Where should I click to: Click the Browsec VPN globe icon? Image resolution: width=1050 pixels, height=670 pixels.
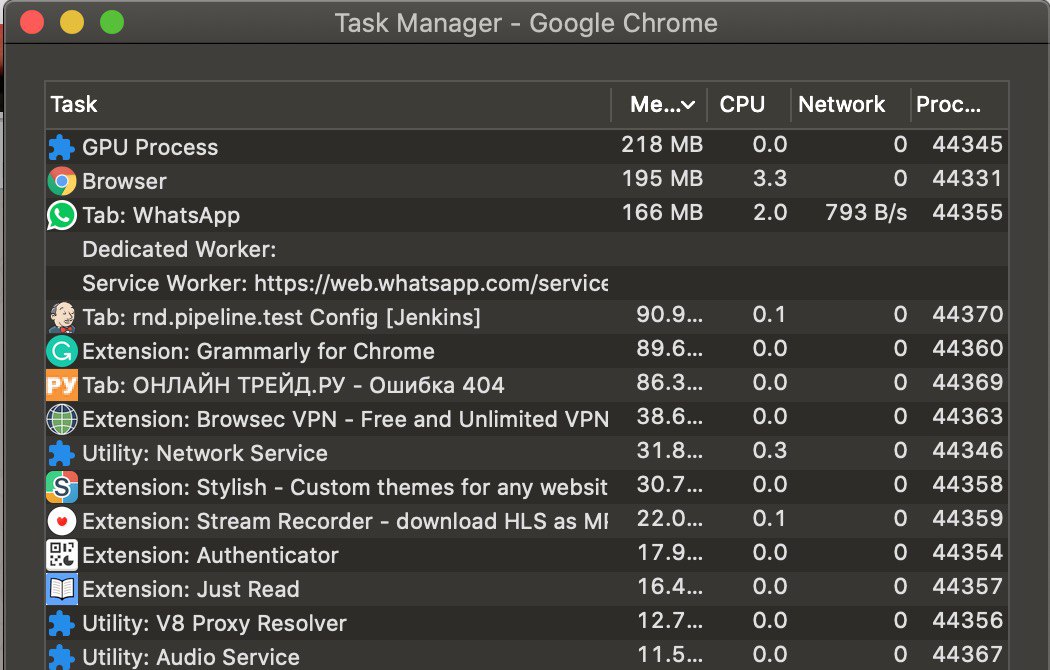tap(62, 420)
